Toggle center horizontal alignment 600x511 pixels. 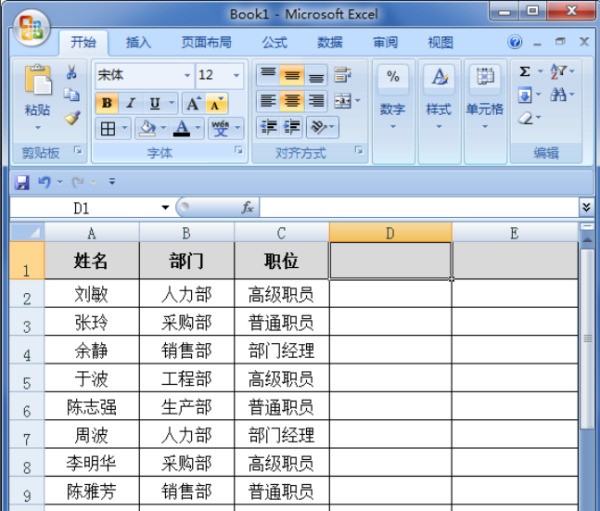click(x=292, y=100)
